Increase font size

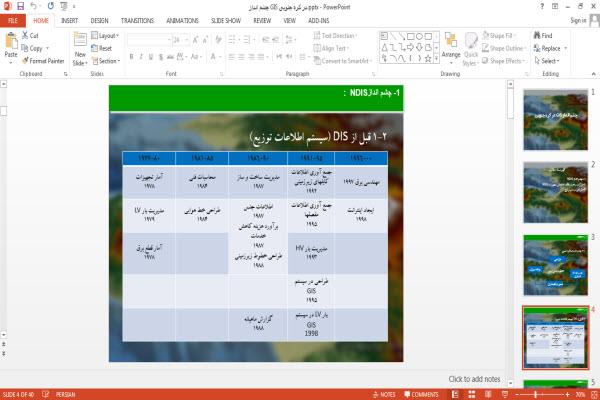click(x=196, y=40)
